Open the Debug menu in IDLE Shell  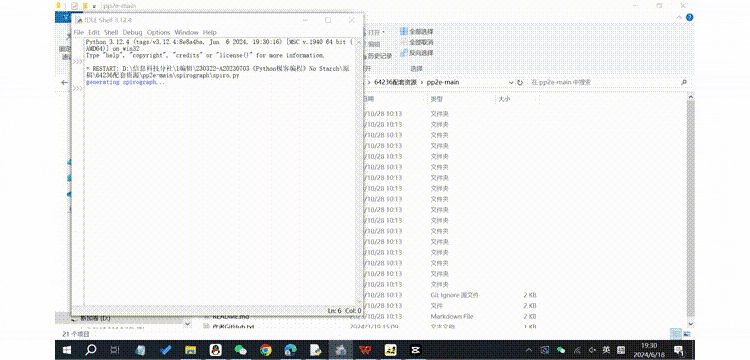pyautogui.click(x=132, y=33)
